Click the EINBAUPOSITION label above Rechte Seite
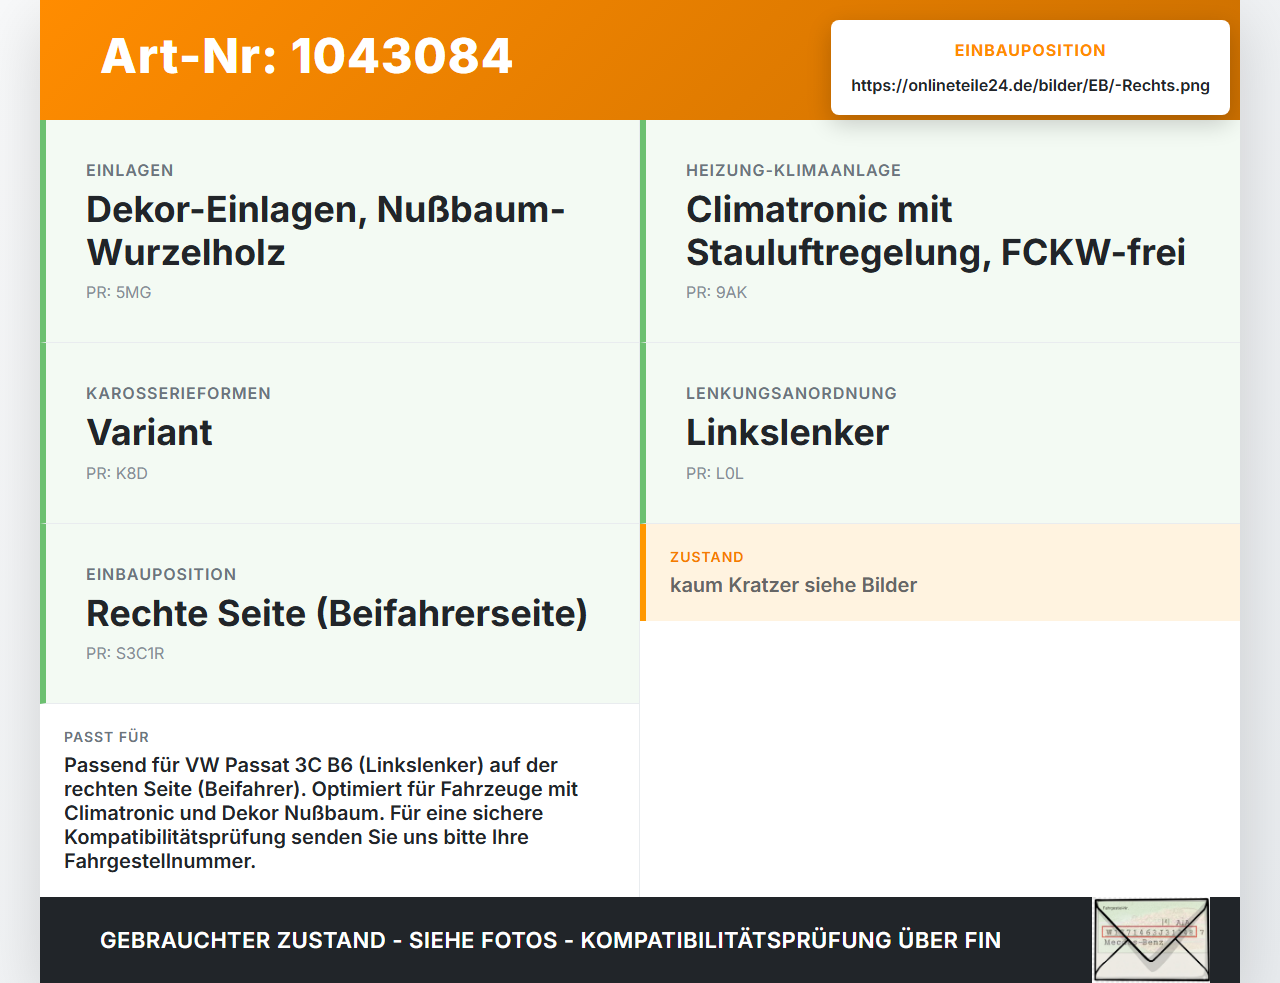The width and height of the screenshot is (1280, 983). [161, 575]
